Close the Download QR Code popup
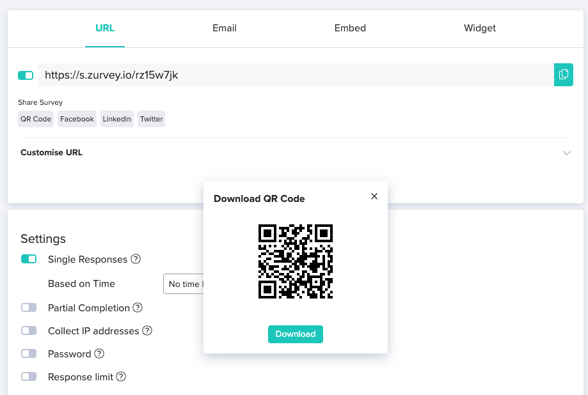The height and width of the screenshot is (395, 588). (x=374, y=196)
